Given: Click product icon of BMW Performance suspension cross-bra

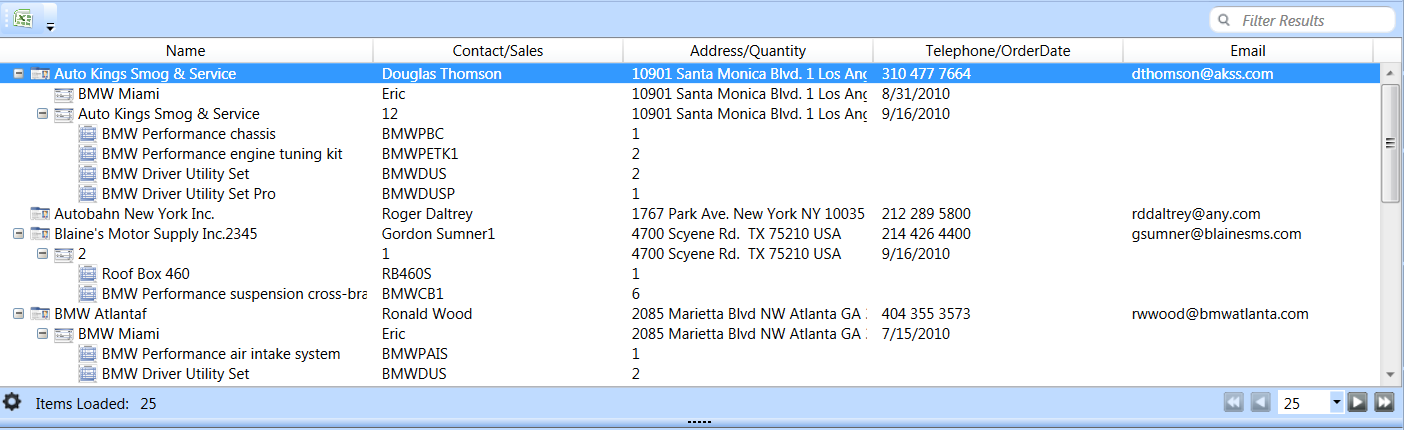Looking at the screenshot, I should point(87,294).
